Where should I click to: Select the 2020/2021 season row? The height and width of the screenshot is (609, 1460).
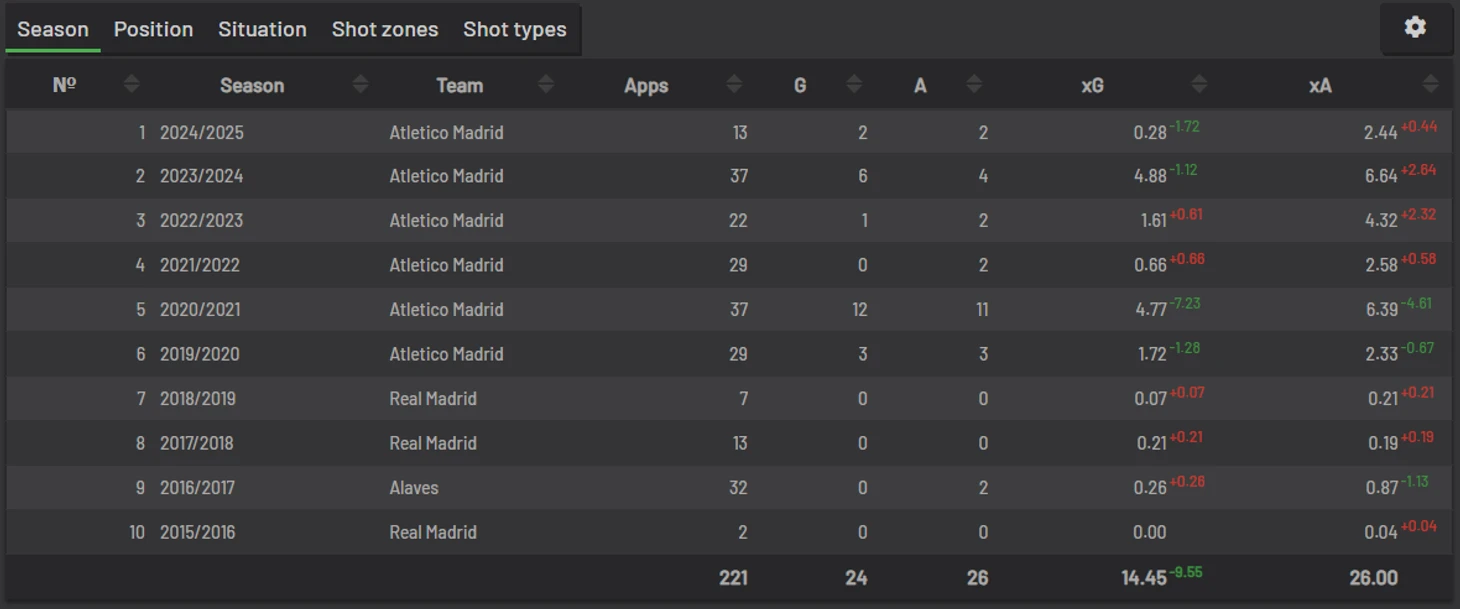729,310
